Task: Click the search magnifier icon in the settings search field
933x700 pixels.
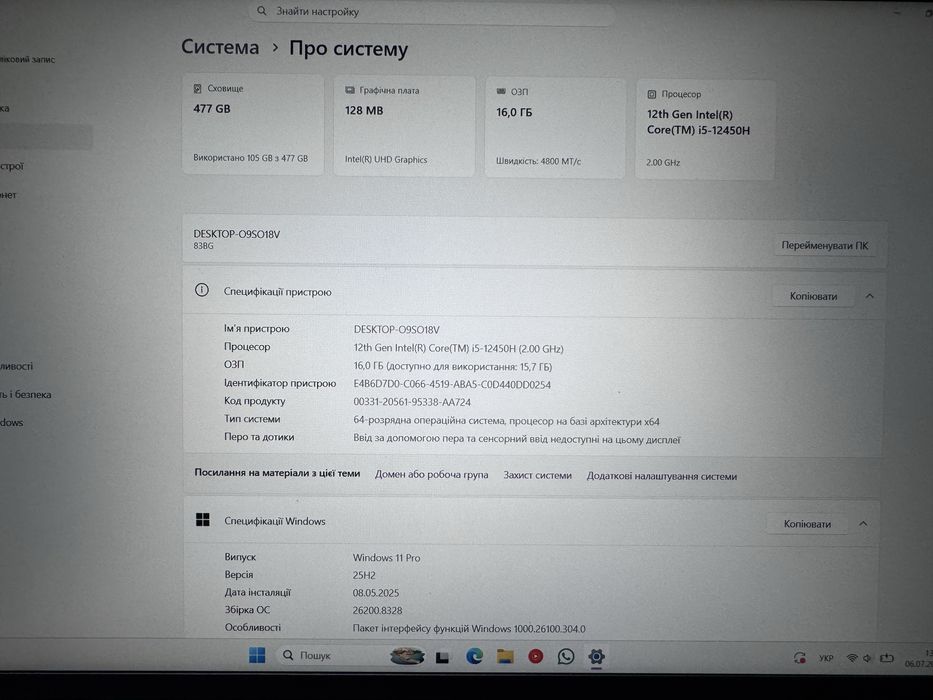Action: 262,11
